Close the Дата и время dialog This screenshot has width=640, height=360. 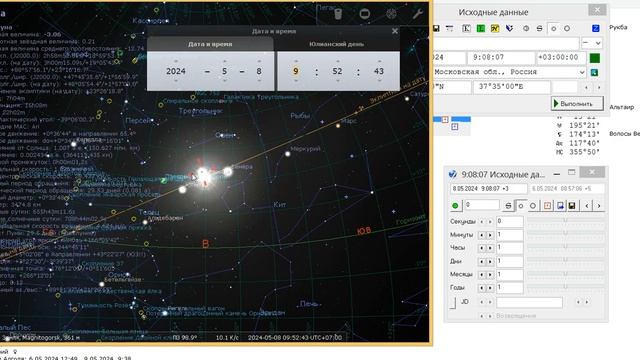point(395,31)
